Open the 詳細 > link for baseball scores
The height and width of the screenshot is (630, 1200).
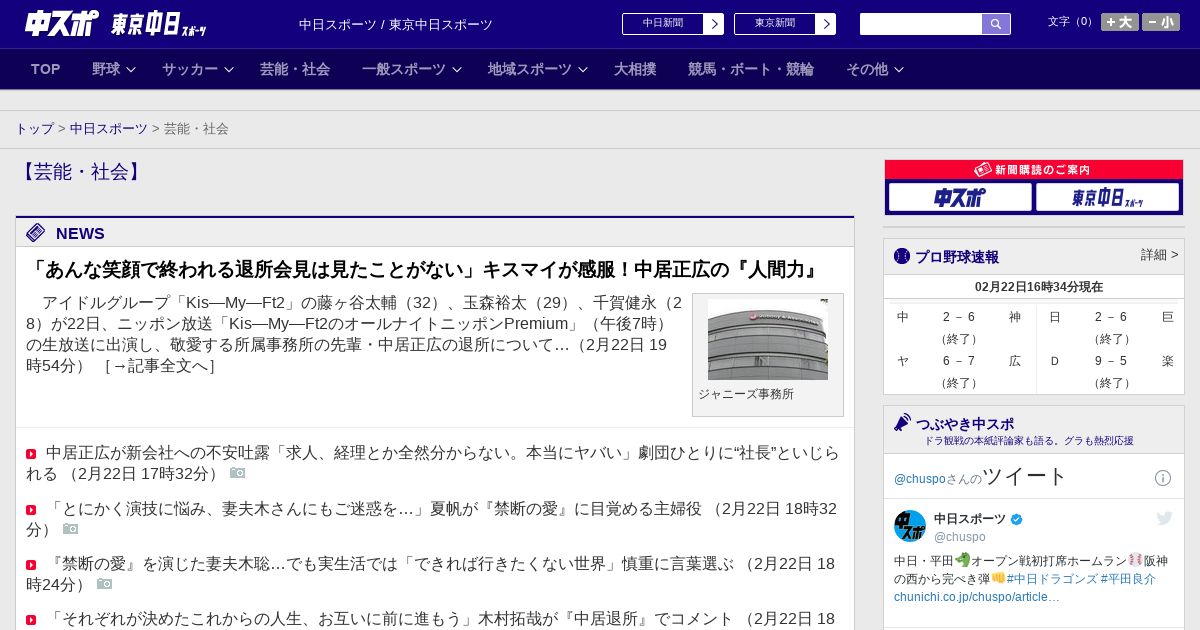[1159, 255]
